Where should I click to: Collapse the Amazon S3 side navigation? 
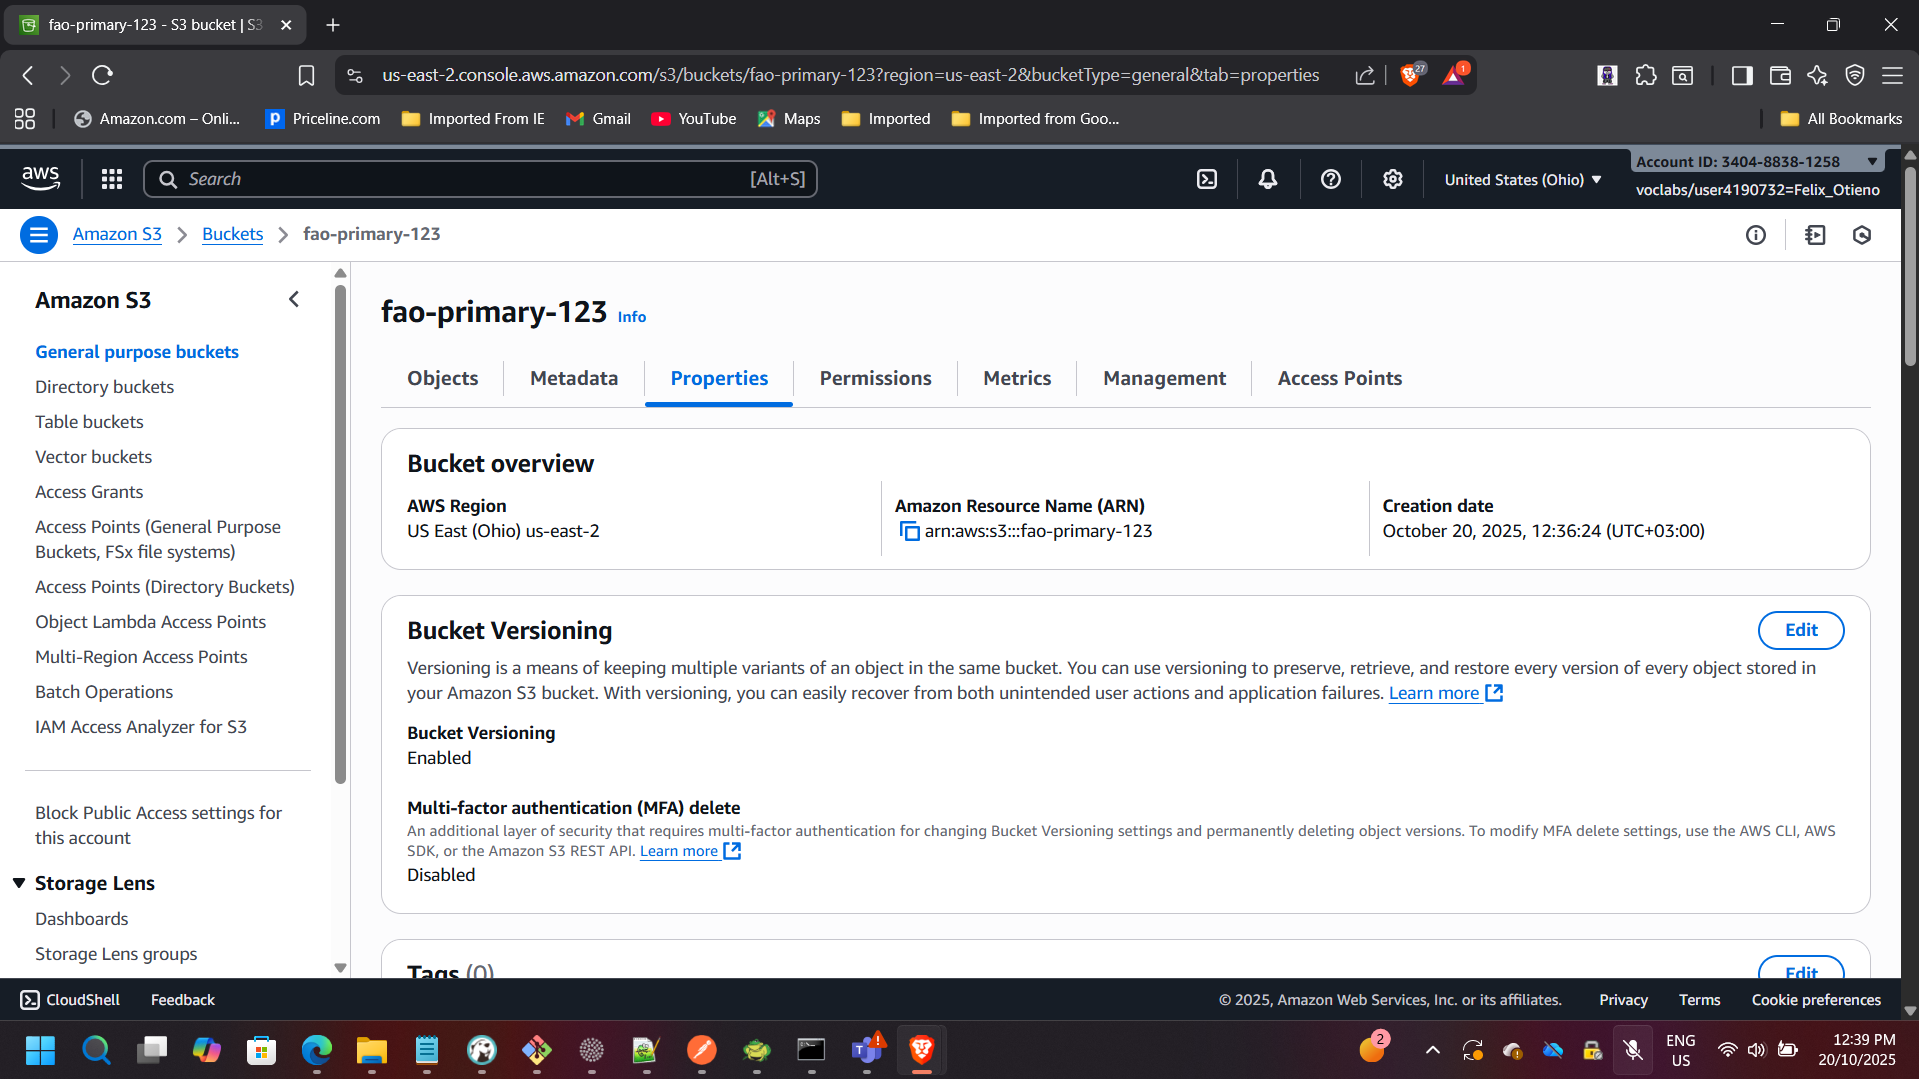(294, 299)
